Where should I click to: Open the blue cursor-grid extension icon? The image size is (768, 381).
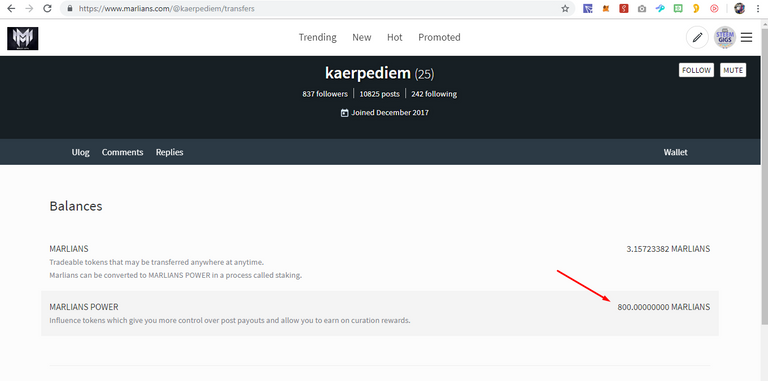587,8
